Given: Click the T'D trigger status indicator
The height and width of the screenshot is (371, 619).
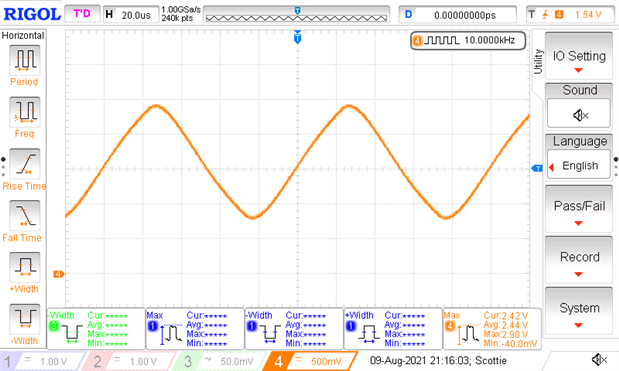Looking at the screenshot, I should [82, 14].
